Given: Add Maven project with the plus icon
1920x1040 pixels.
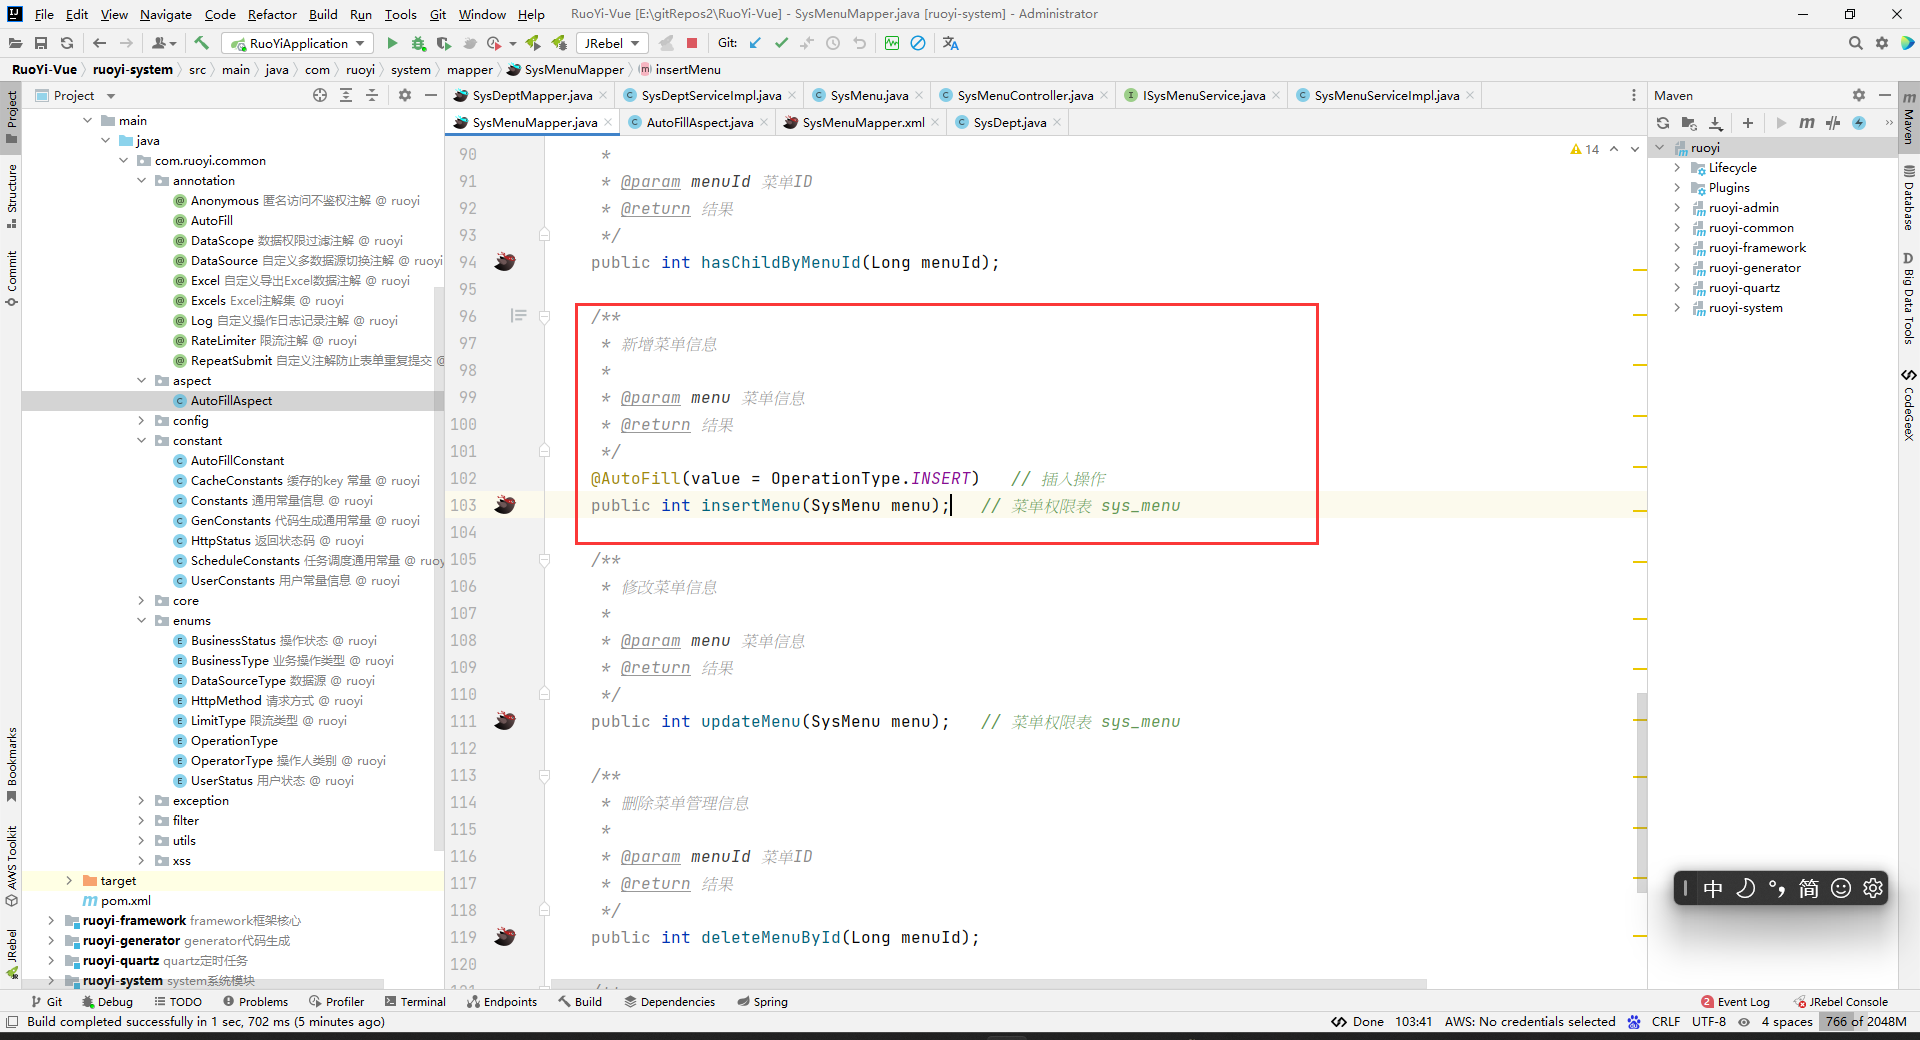Looking at the screenshot, I should (x=1748, y=123).
